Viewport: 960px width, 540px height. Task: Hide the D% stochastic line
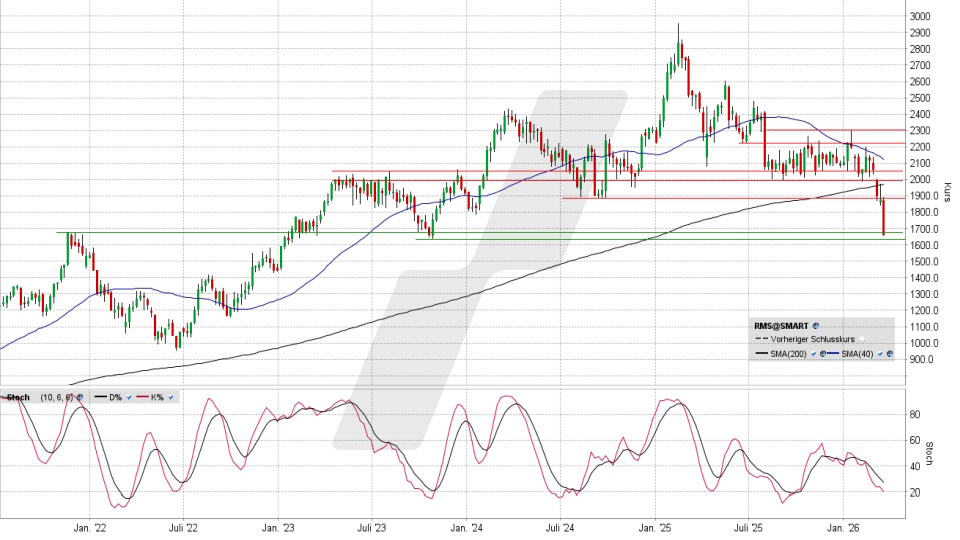(x=129, y=397)
